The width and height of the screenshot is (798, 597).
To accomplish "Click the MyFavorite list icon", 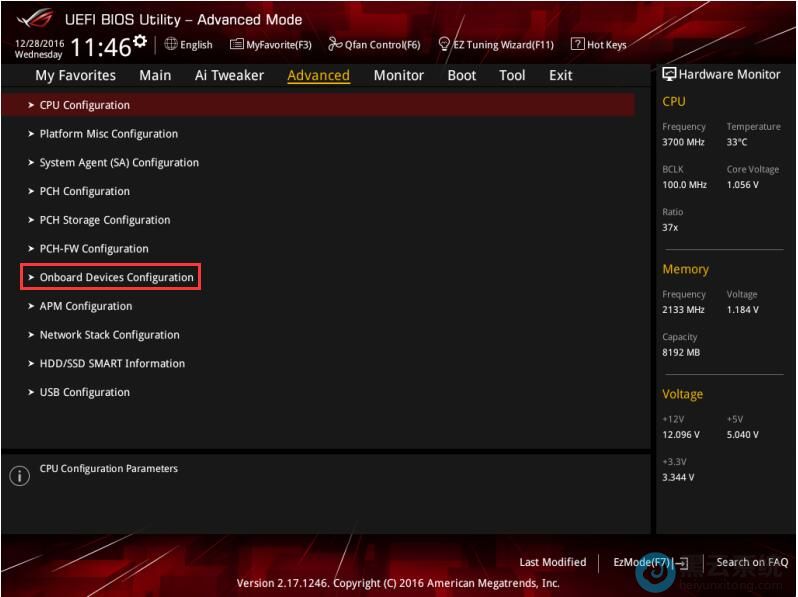I will 237,44.
